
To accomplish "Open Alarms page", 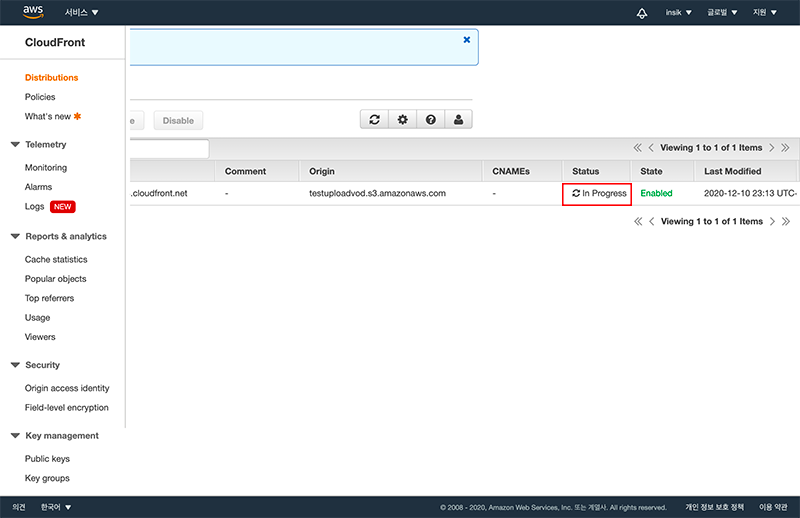I will pyautogui.click(x=38, y=187).
